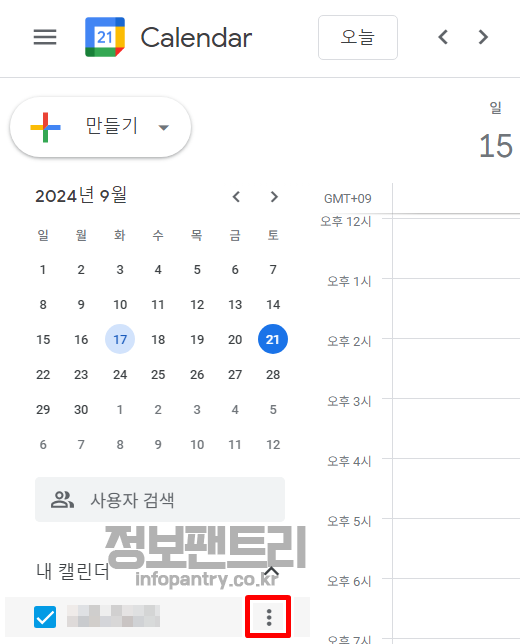Click the 오늘 (today) button
The height and width of the screenshot is (644, 520).
358,37
